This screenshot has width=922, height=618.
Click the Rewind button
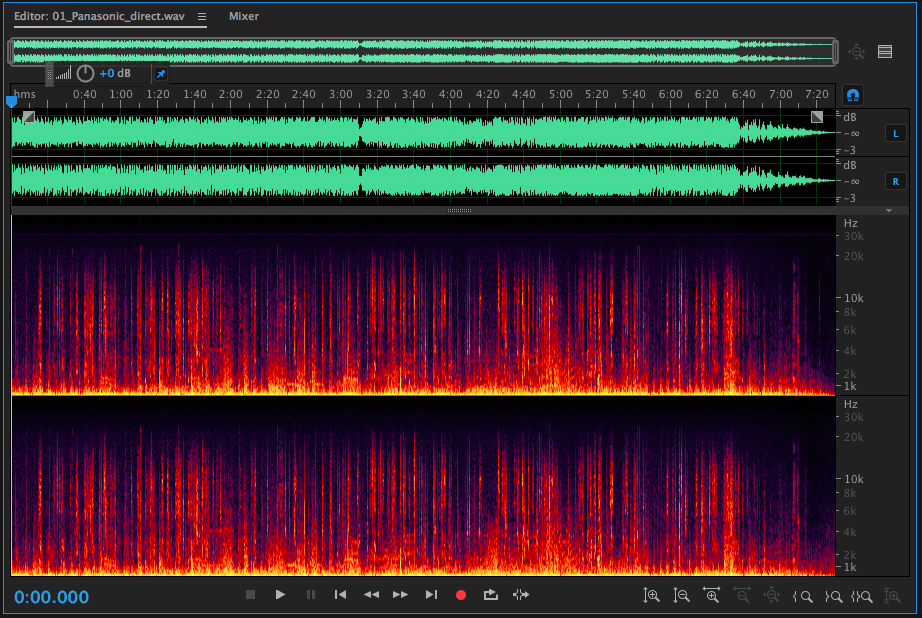(x=371, y=595)
